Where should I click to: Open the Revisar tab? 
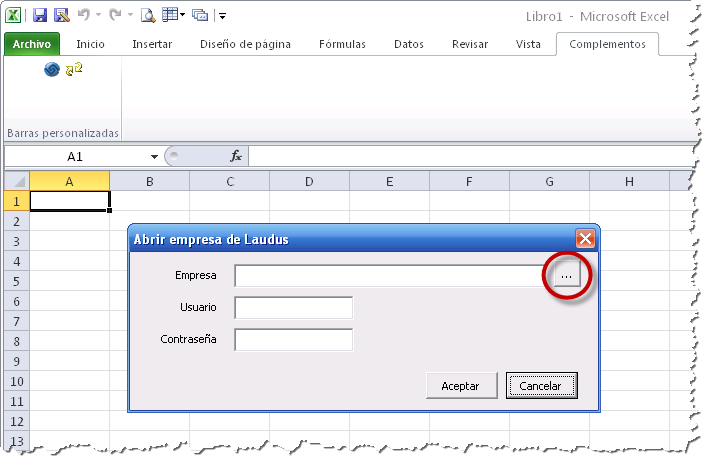click(470, 44)
